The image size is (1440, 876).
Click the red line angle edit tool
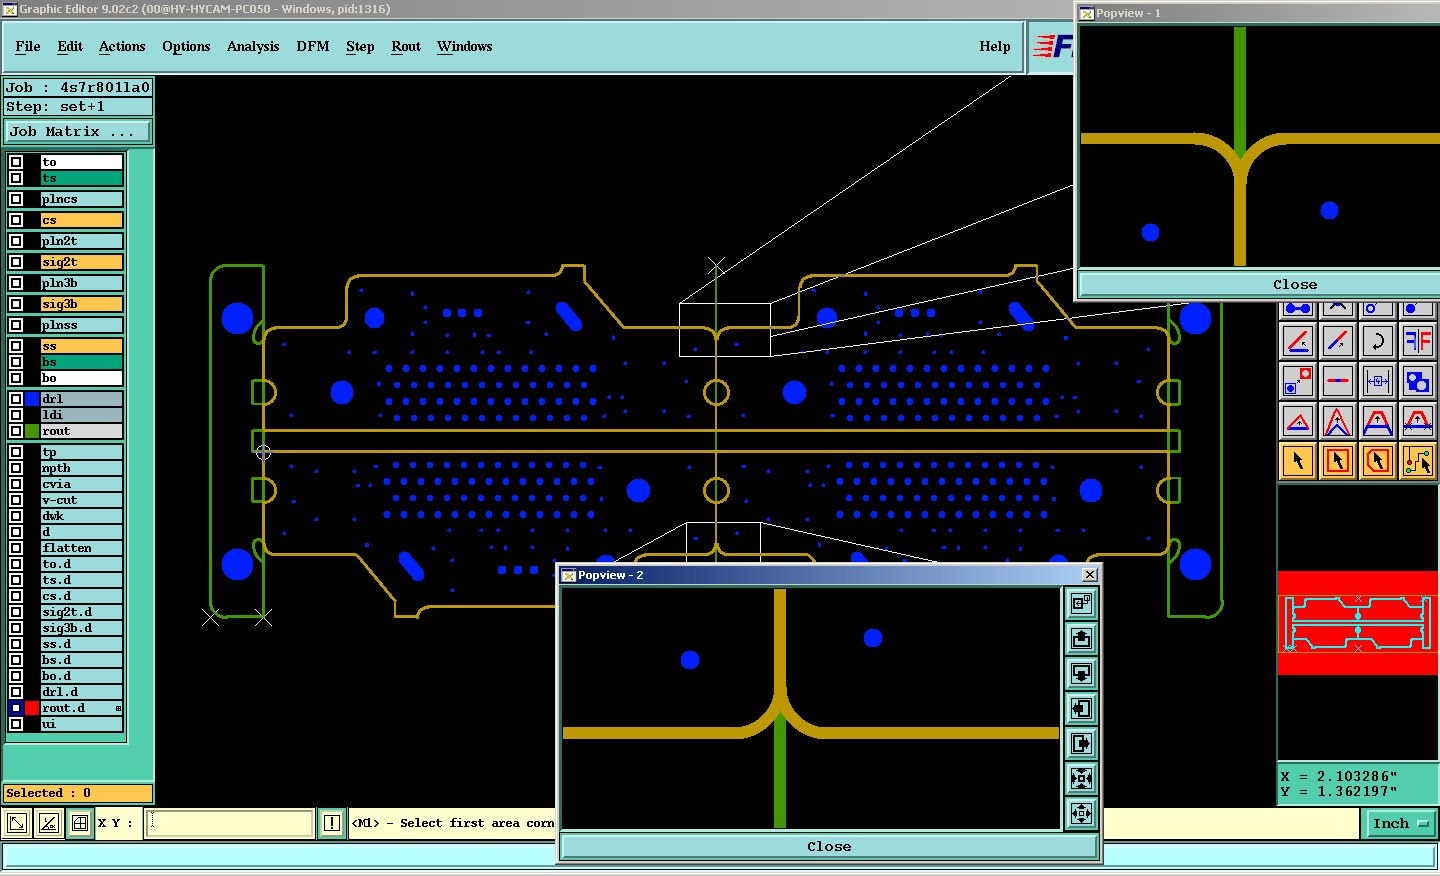[x=1297, y=341]
